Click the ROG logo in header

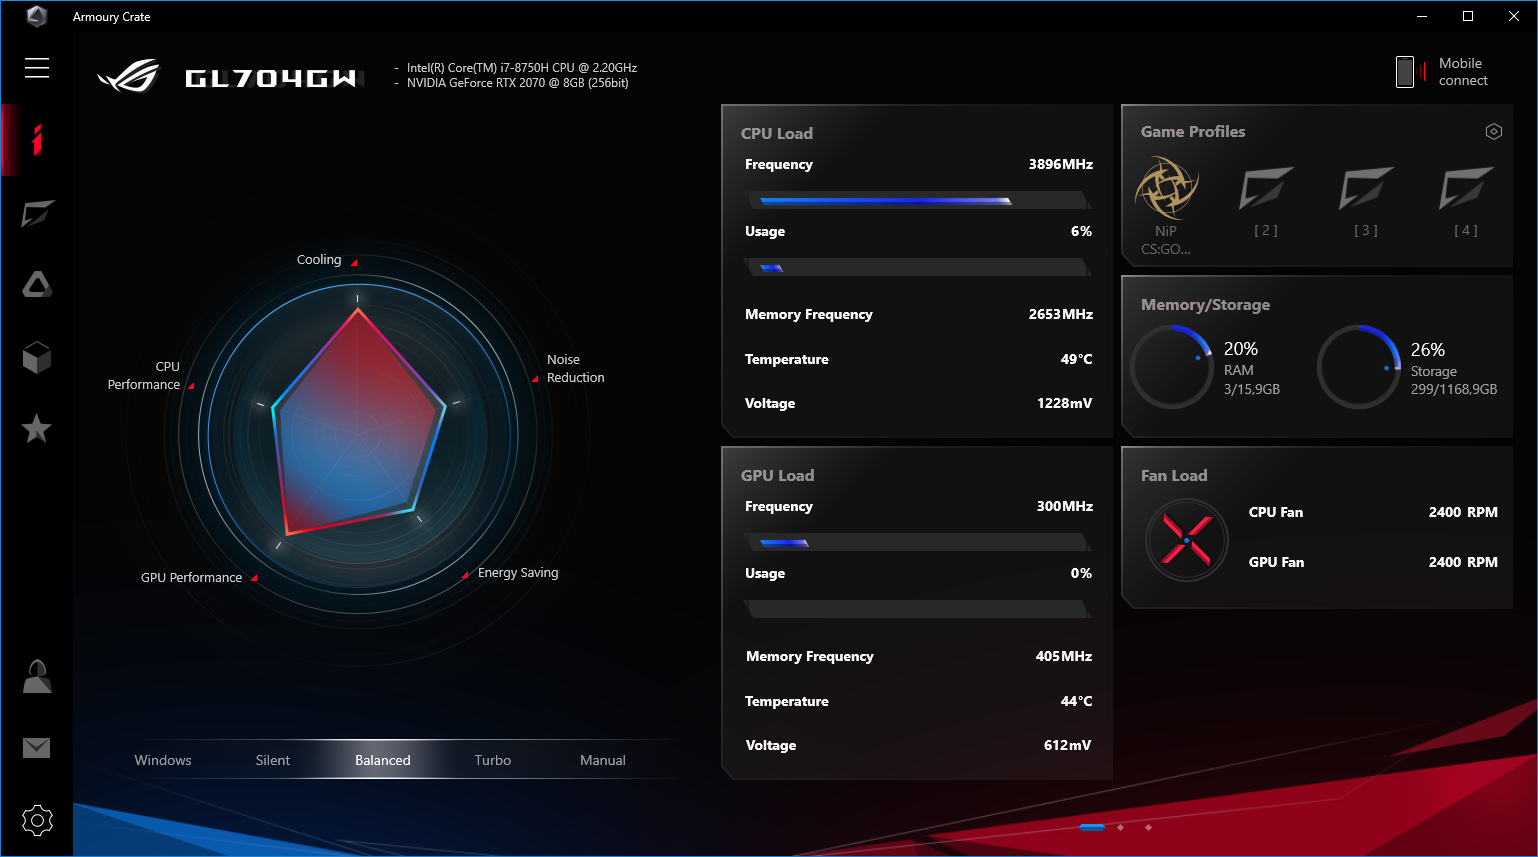(x=128, y=76)
